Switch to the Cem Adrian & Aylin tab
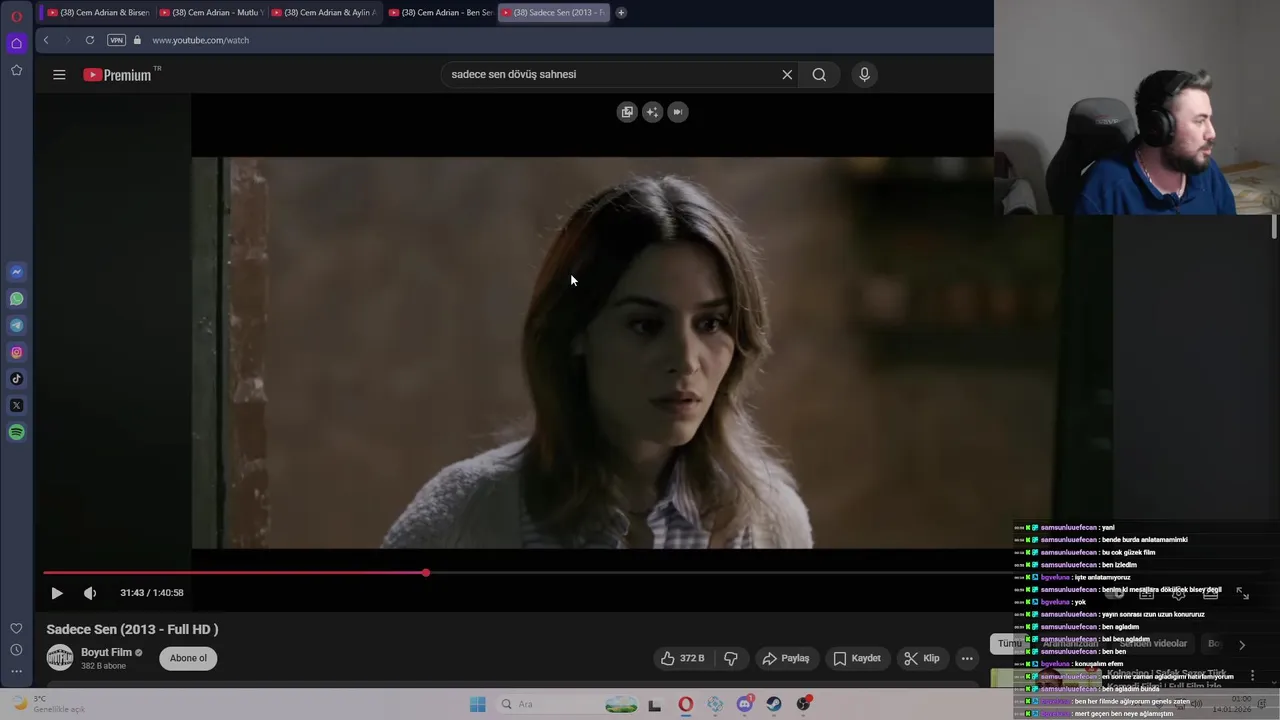Screen dimensions: 1280x720 tap(322, 13)
